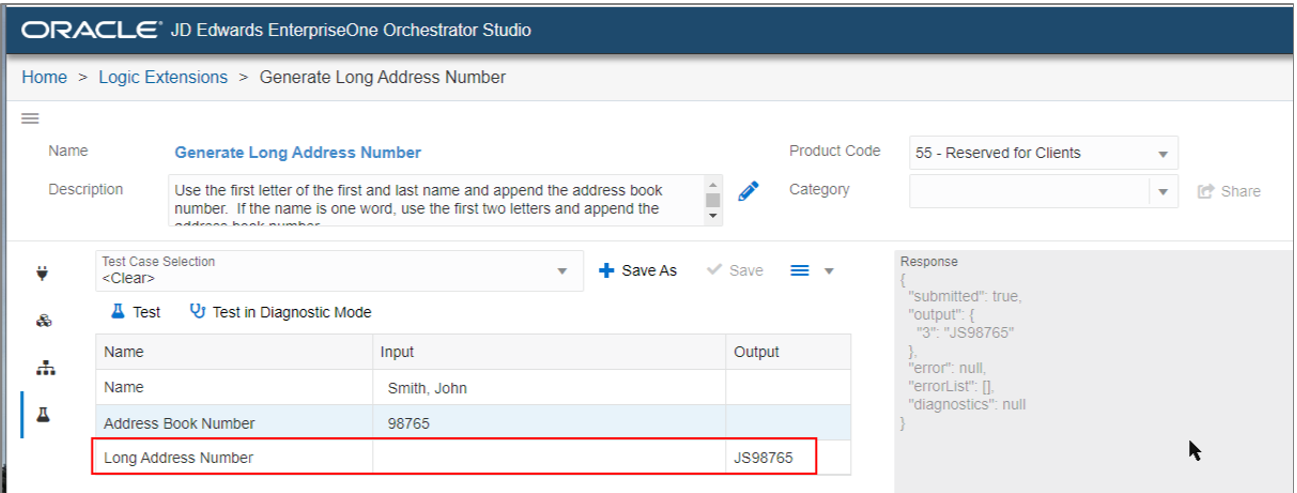Go to Home in the breadcrumb
This screenshot has height=493, width=1297.
click(44, 77)
